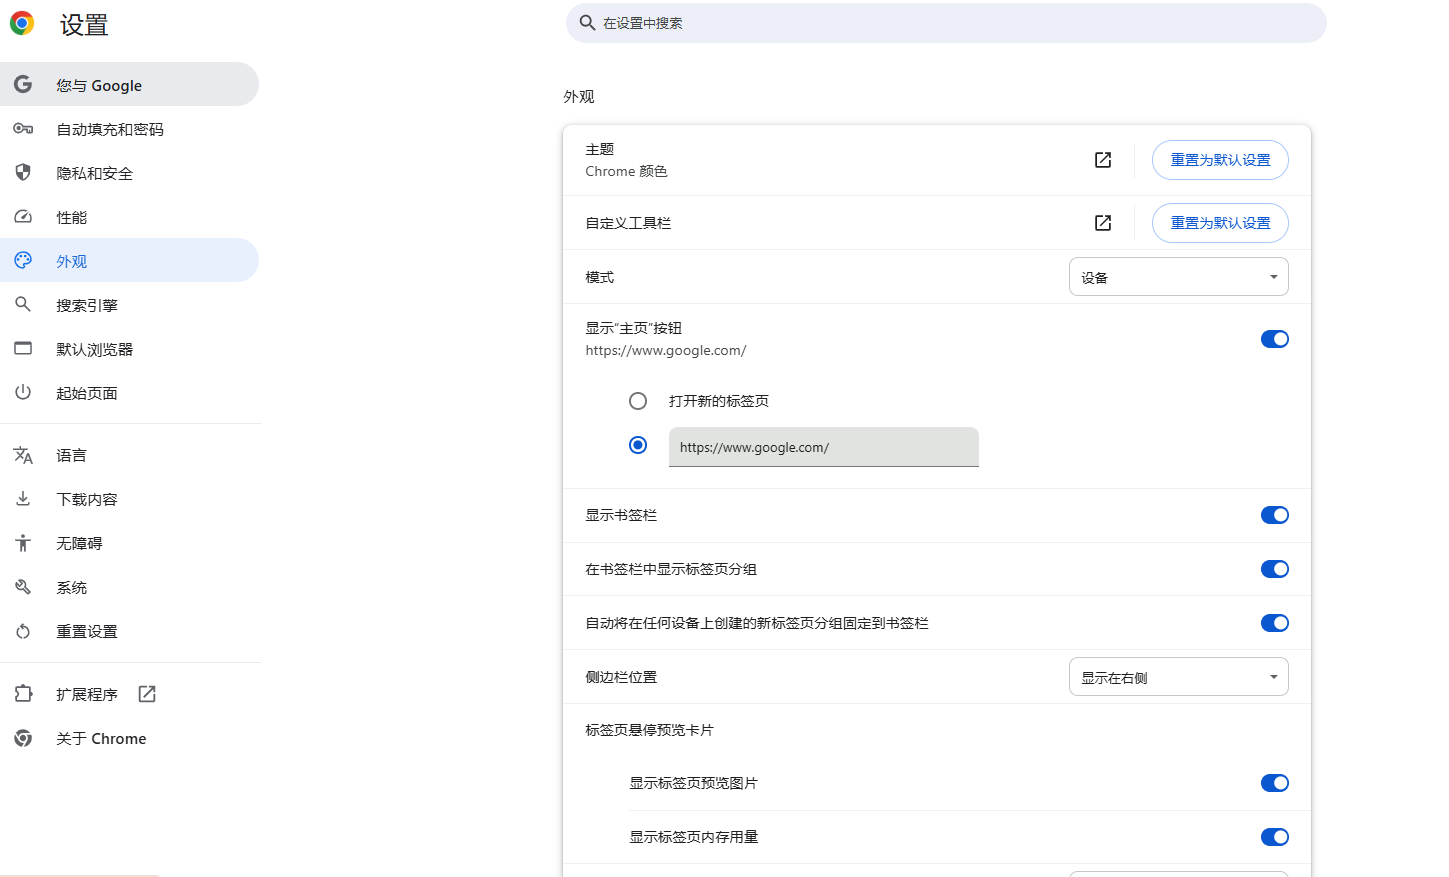The image size is (1449, 877).
Task: Click 重置为默认设置 button for 主题
Action: [1220, 160]
